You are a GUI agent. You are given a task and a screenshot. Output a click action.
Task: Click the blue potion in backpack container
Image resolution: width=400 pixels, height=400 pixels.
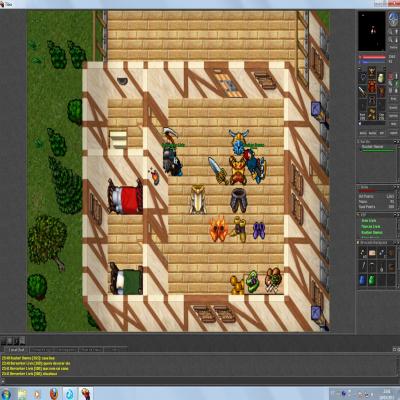coord(363,280)
